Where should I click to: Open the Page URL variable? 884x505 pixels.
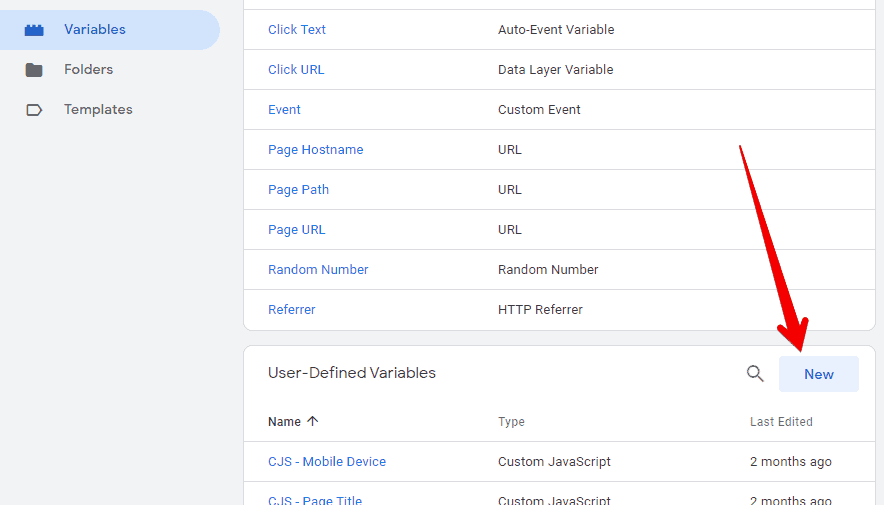coord(297,230)
